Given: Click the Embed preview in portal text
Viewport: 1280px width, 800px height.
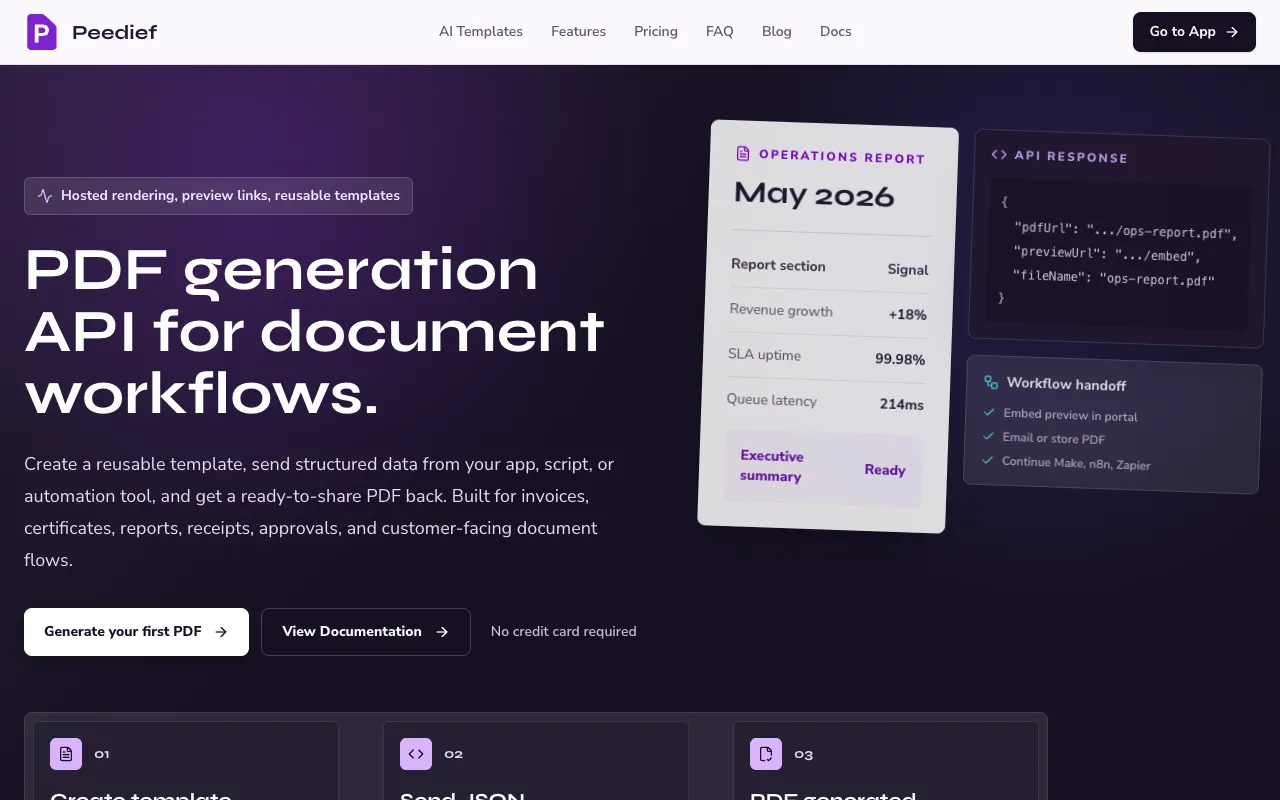Looking at the screenshot, I should tap(1071, 415).
